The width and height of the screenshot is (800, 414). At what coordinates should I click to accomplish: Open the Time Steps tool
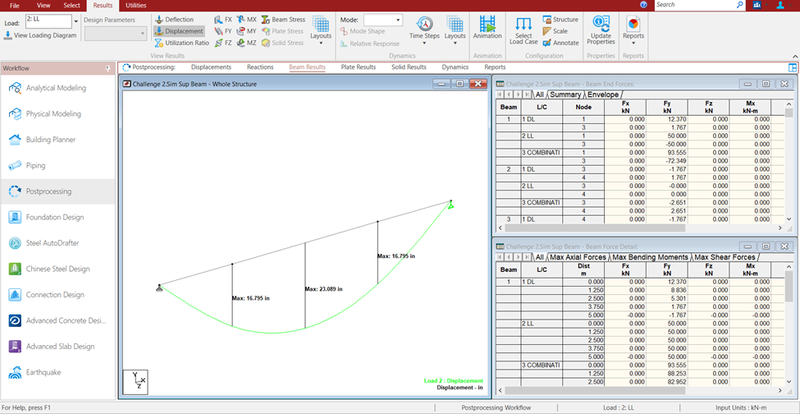pos(424,30)
